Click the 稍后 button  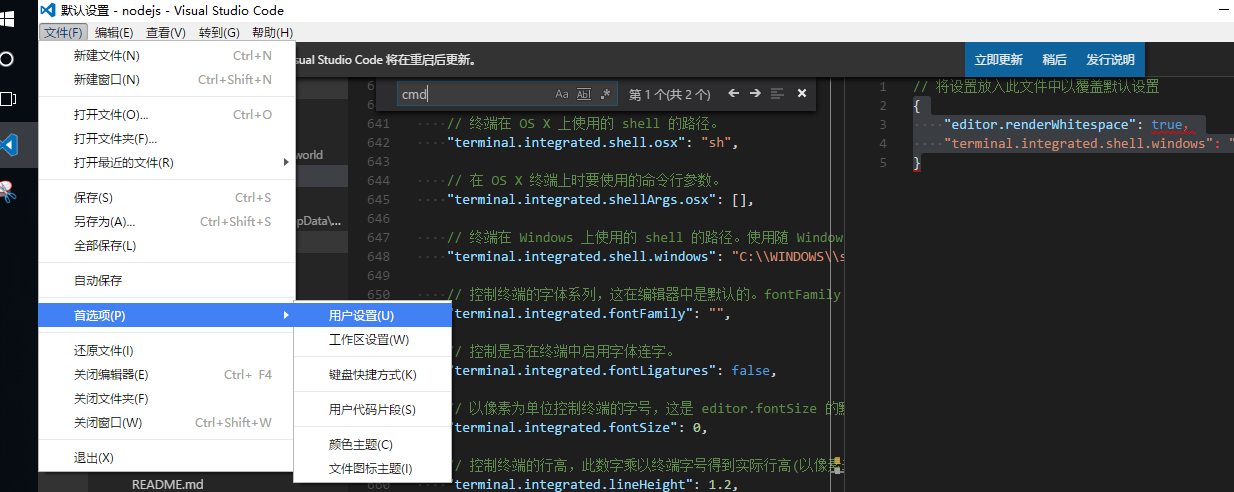(1054, 59)
